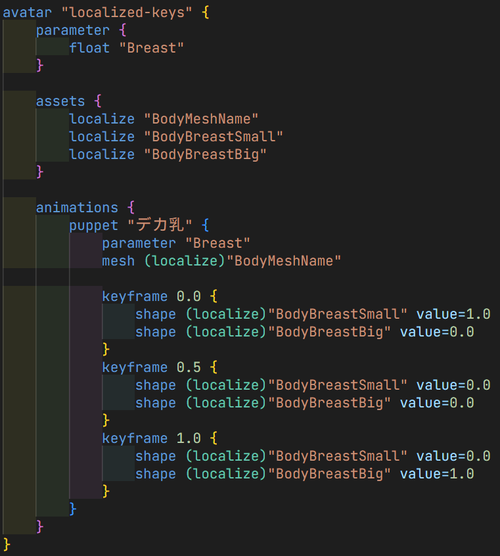Click the final yellow closing brace of avatar

tap(7, 545)
